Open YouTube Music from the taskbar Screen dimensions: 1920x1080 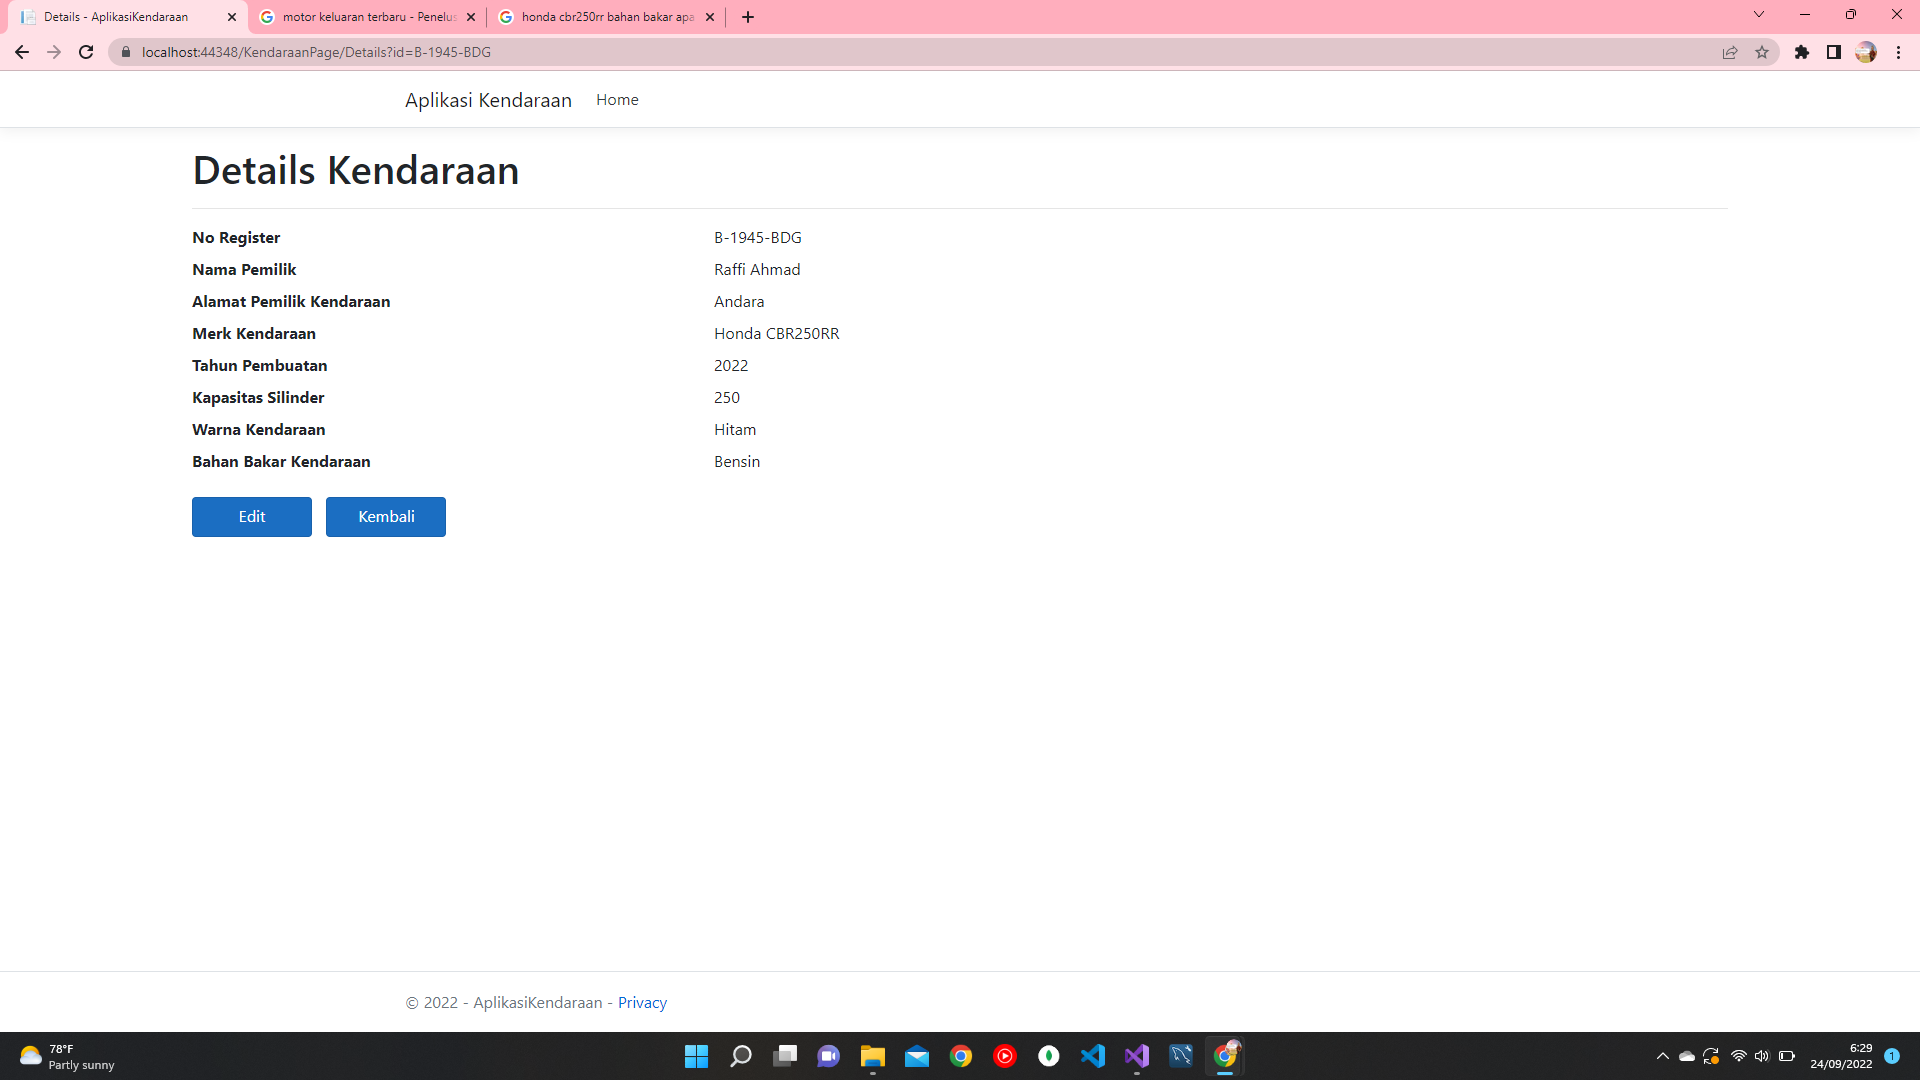[1005, 1056]
